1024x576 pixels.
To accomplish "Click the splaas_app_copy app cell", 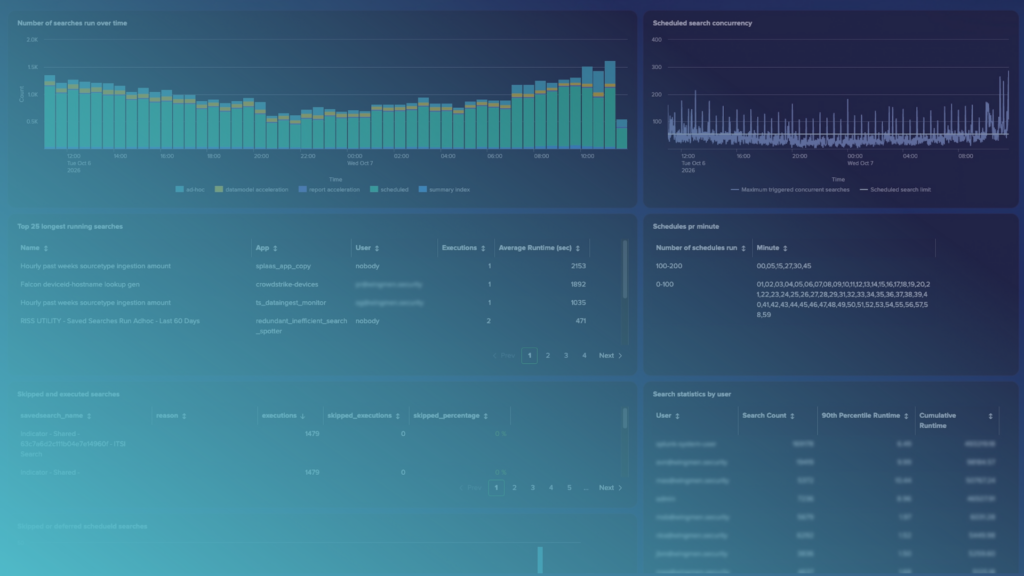I will pyautogui.click(x=283, y=266).
